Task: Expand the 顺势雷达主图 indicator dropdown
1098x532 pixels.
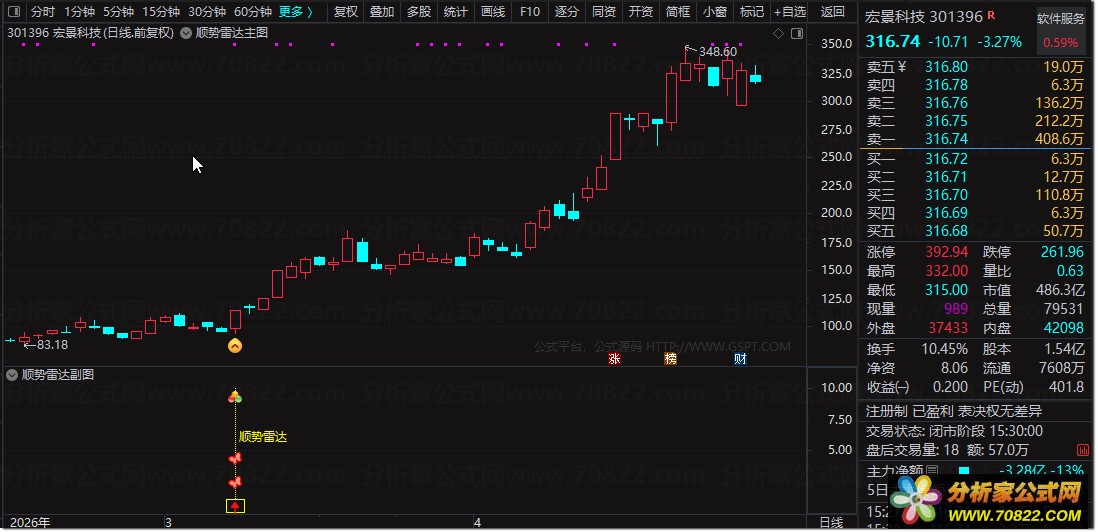Action: 186,33
